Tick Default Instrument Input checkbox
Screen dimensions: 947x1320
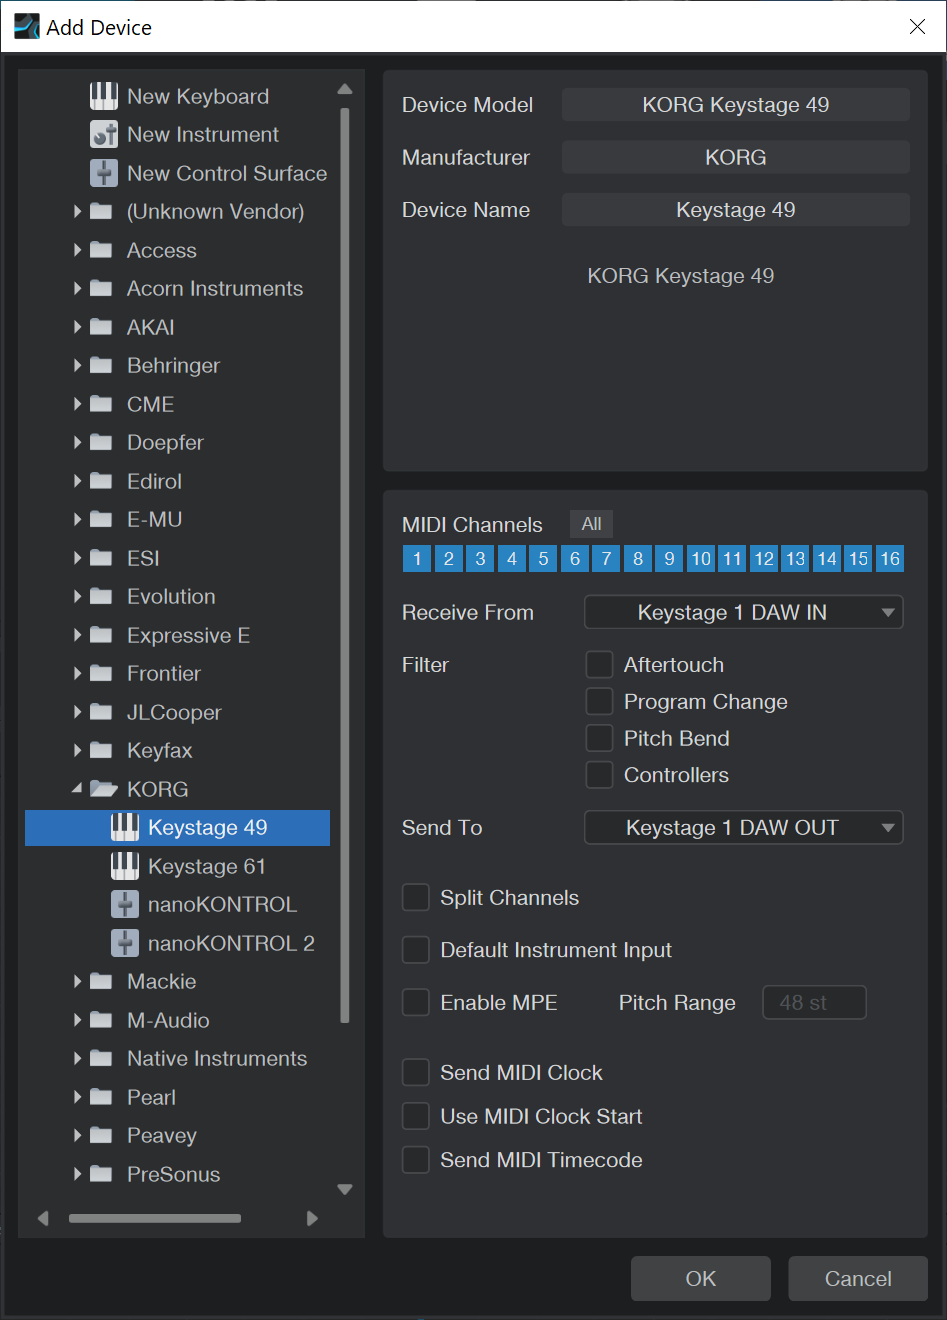point(415,950)
